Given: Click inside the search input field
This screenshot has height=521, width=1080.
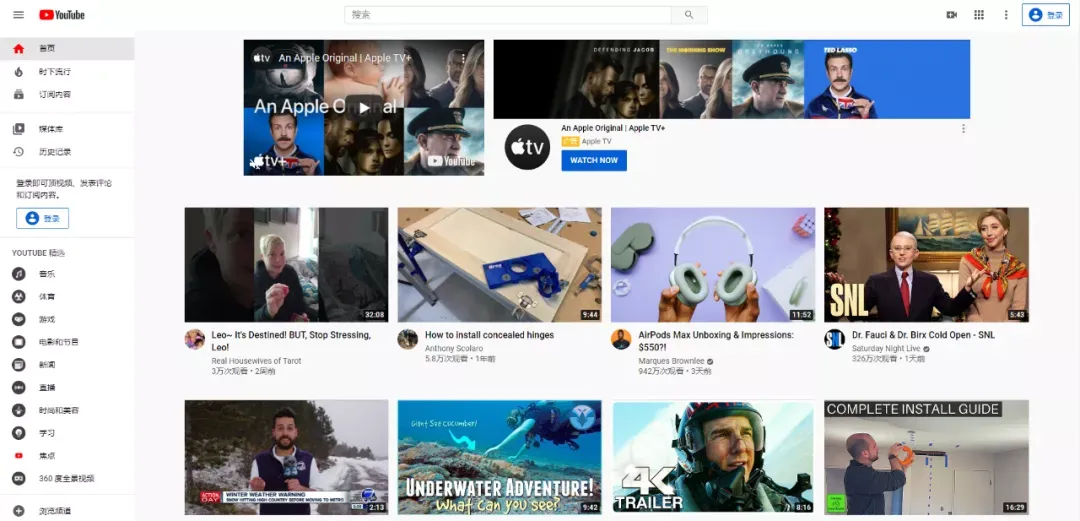Looking at the screenshot, I should click(508, 15).
